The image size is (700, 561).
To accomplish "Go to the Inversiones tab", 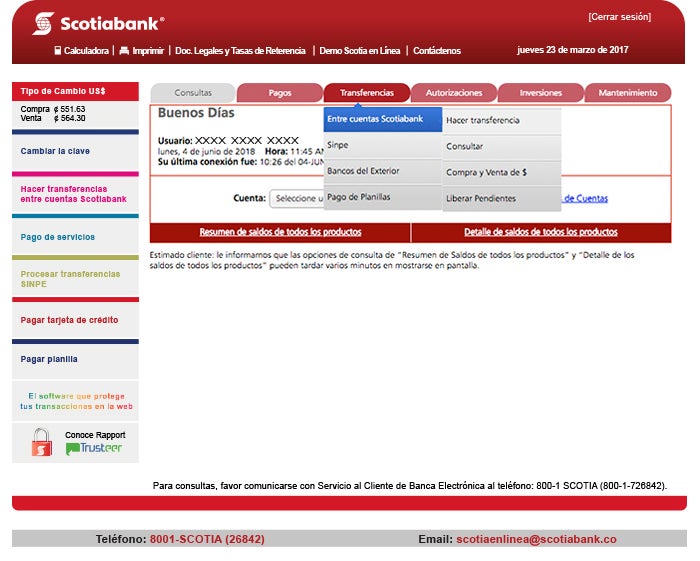I will pyautogui.click(x=541, y=93).
